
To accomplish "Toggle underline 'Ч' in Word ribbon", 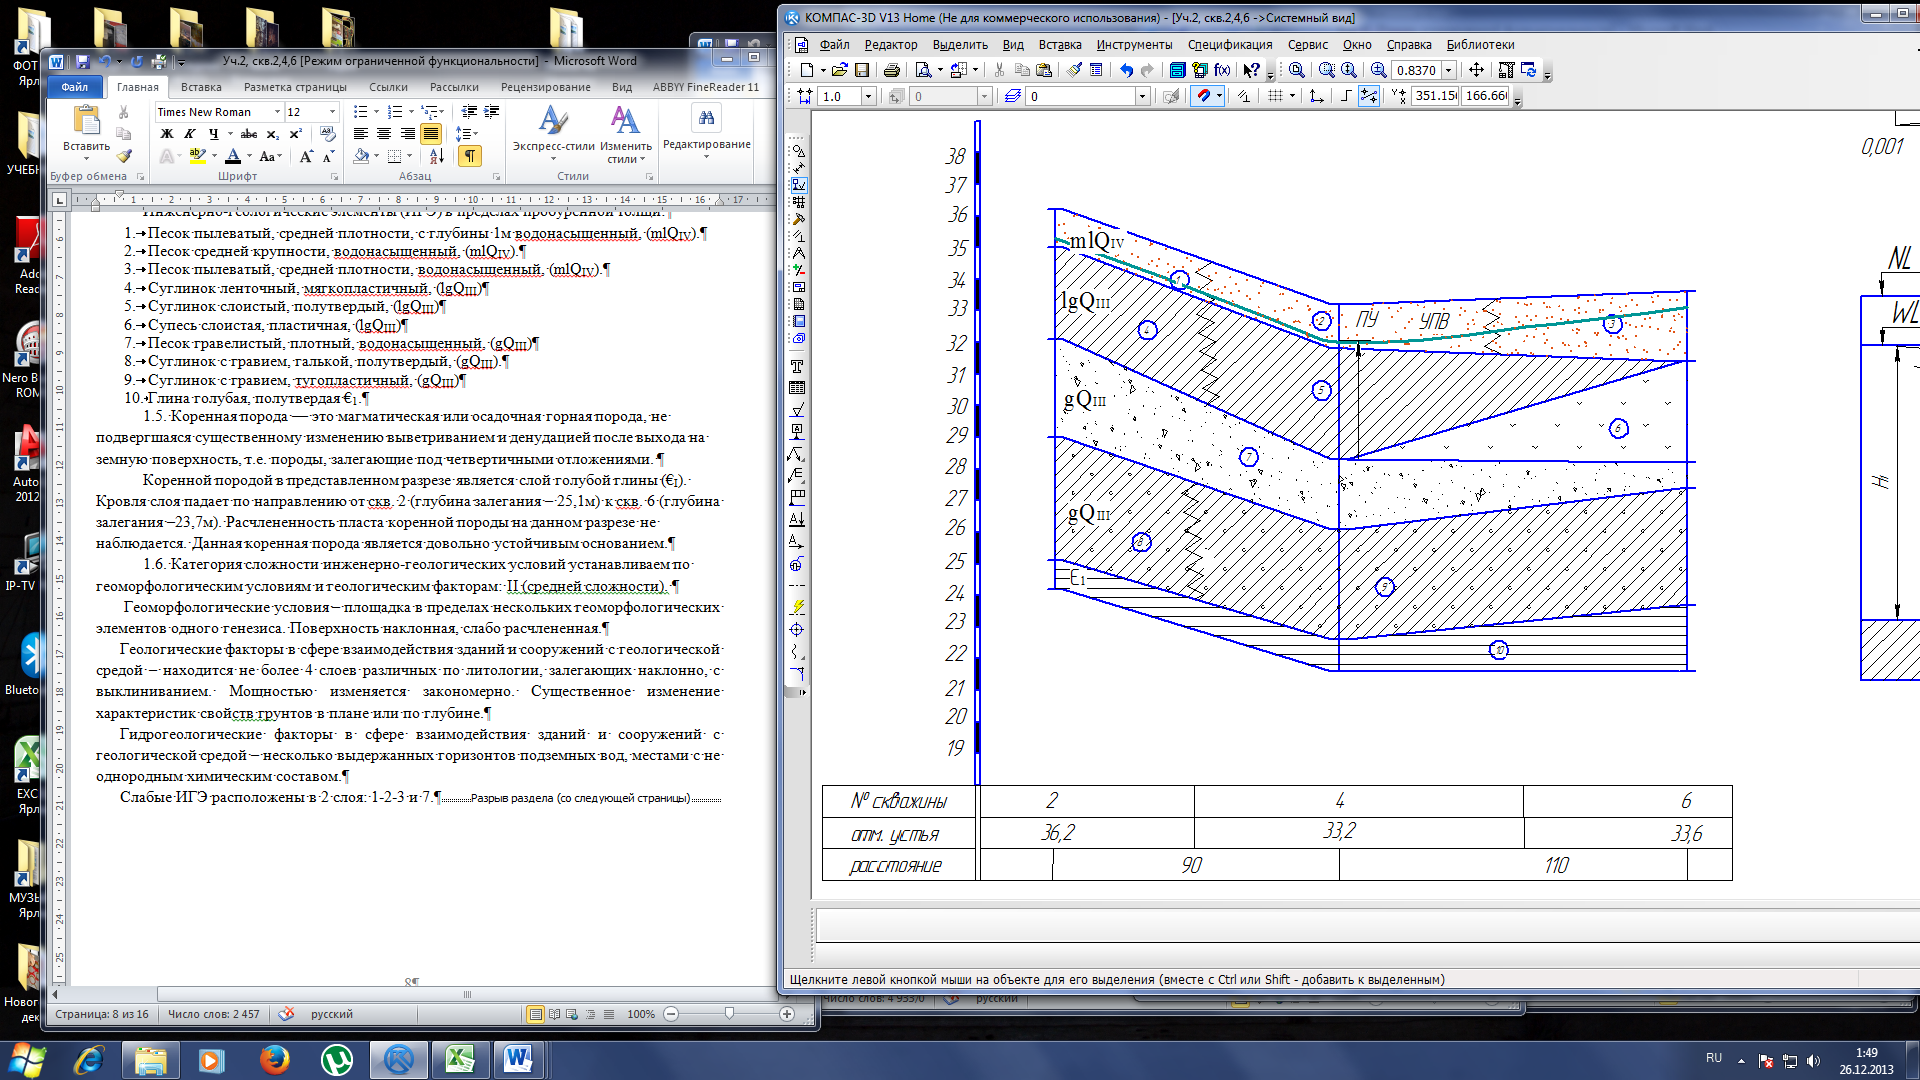I will point(212,133).
